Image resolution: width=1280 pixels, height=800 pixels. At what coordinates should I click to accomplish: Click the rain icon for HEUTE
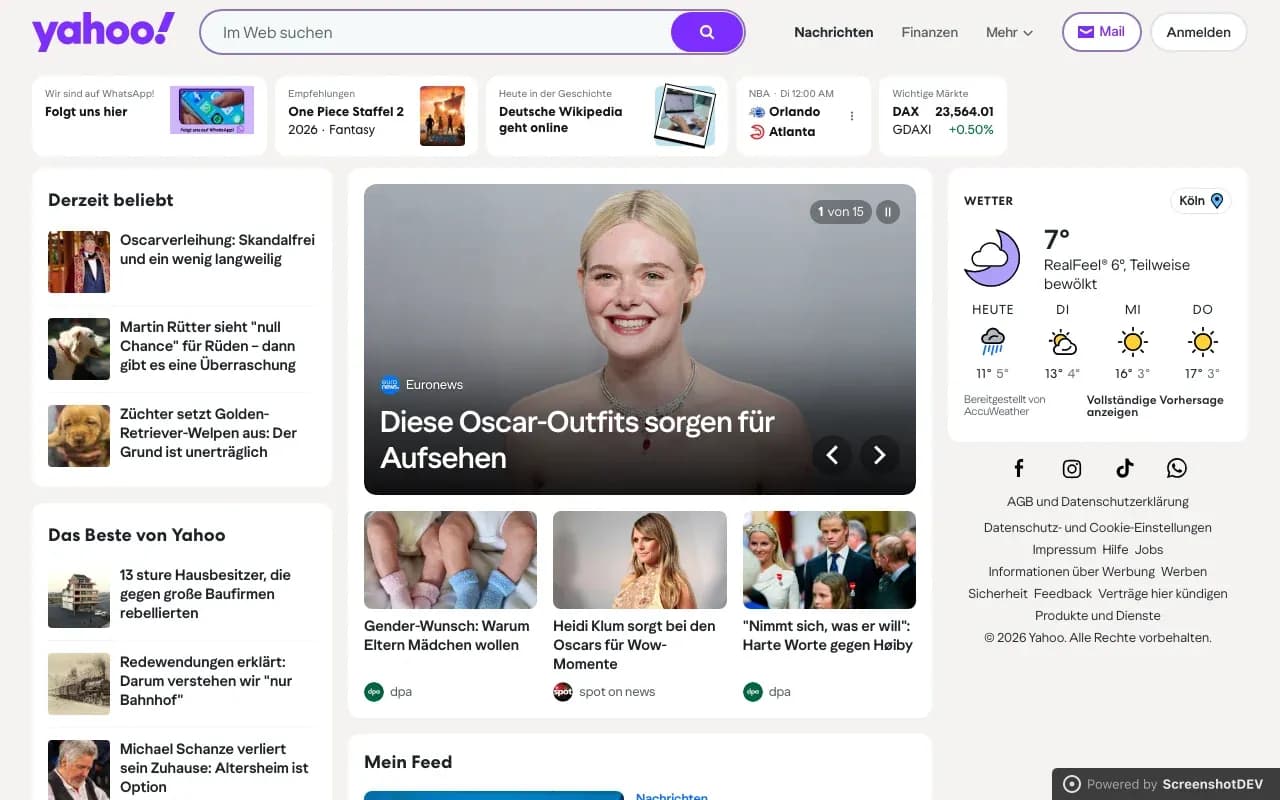point(992,342)
